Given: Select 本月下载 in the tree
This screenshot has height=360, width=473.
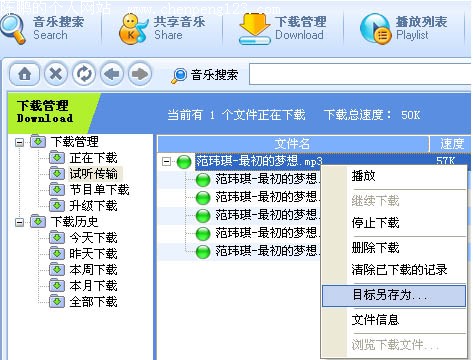Looking at the screenshot, I should (94, 286).
